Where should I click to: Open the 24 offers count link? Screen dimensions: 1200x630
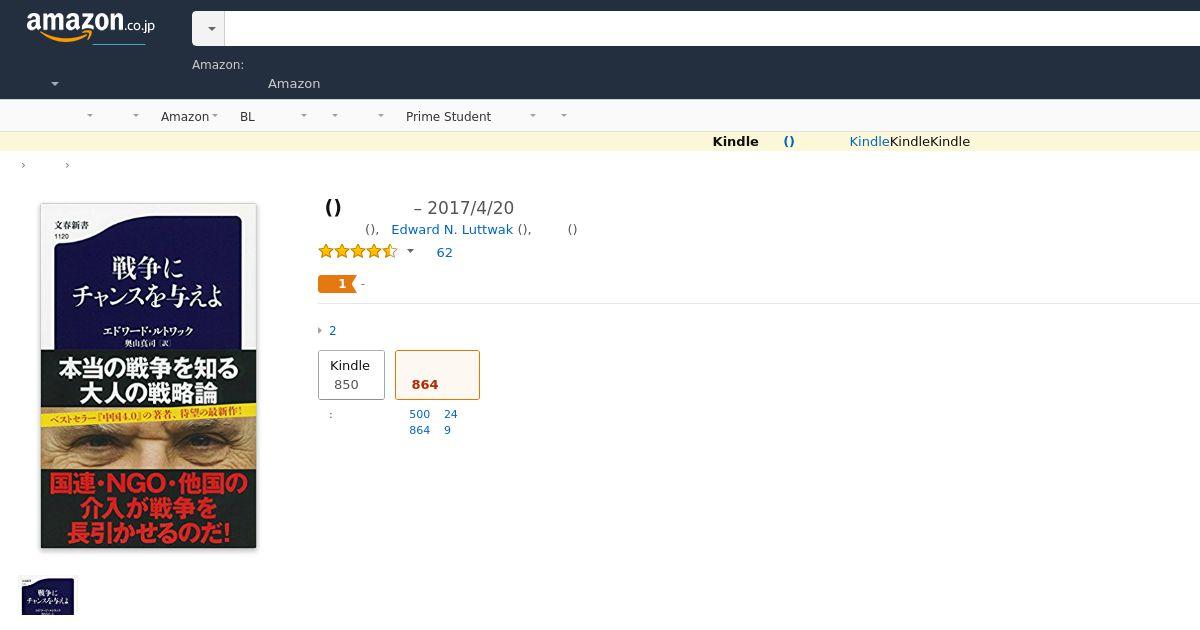(x=450, y=414)
